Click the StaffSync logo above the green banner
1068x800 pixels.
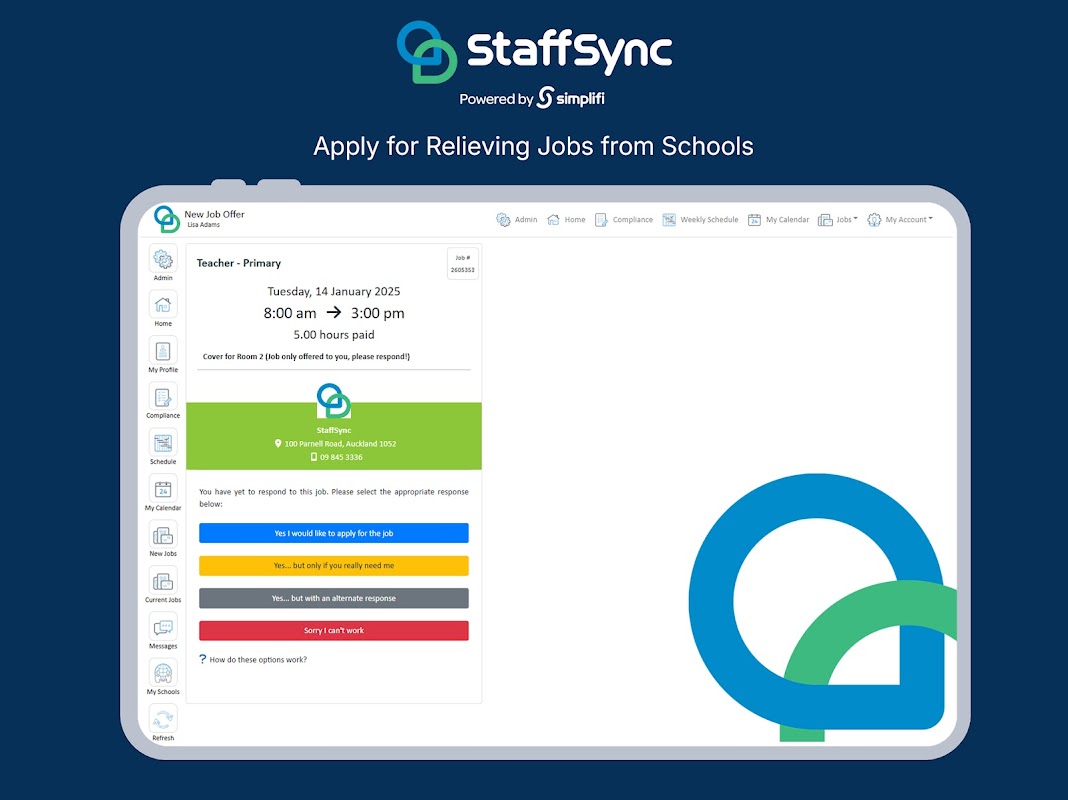pyautogui.click(x=334, y=401)
